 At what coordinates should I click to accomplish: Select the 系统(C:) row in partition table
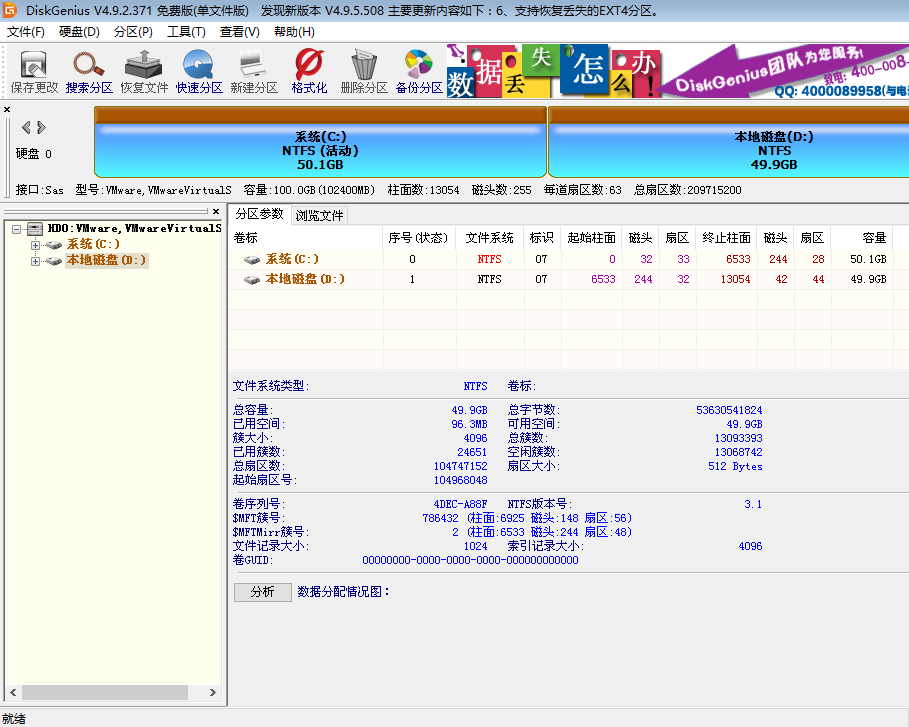click(x=292, y=259)
